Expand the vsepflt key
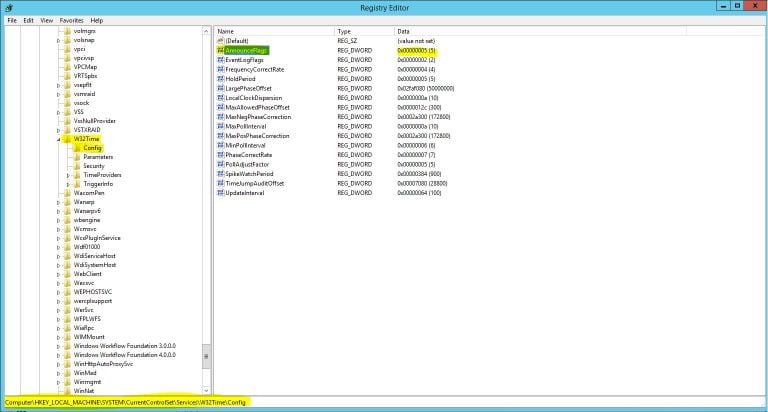The height and width of the screenshot is (412, 768). coord(59,85)
